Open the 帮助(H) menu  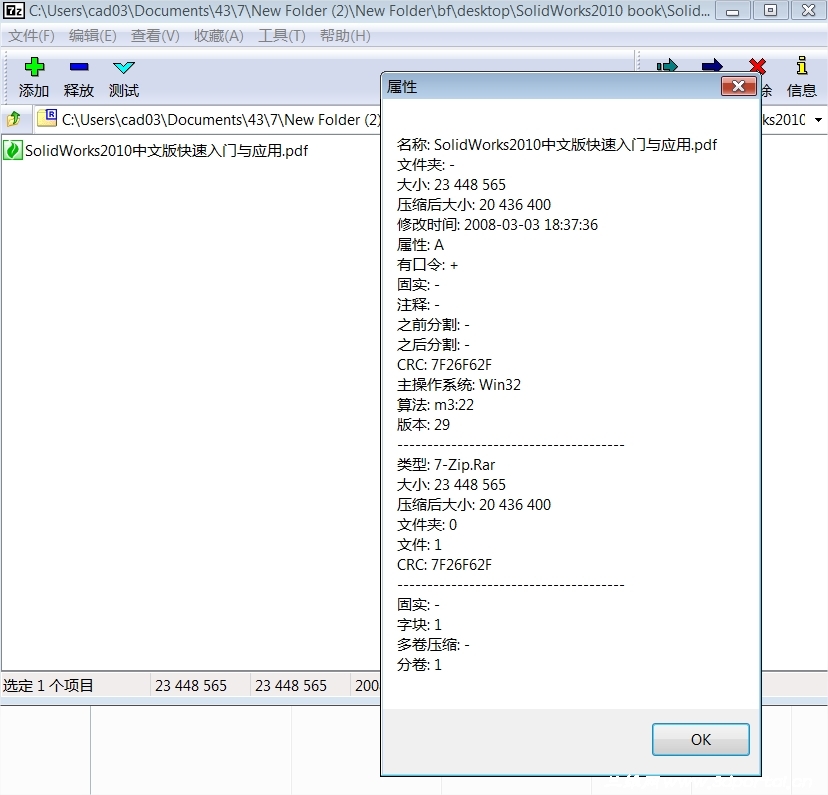pos(345,36)
